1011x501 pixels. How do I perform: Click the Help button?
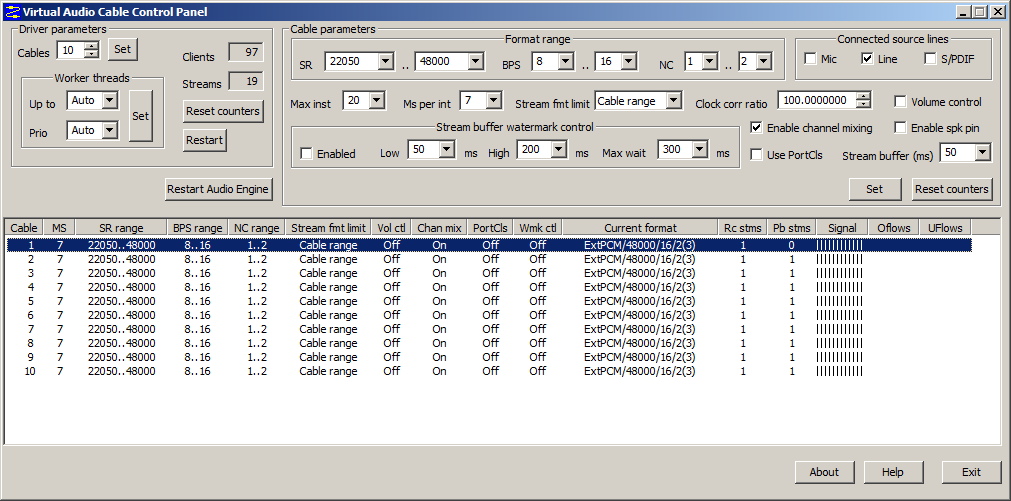[x=893, y=472]
